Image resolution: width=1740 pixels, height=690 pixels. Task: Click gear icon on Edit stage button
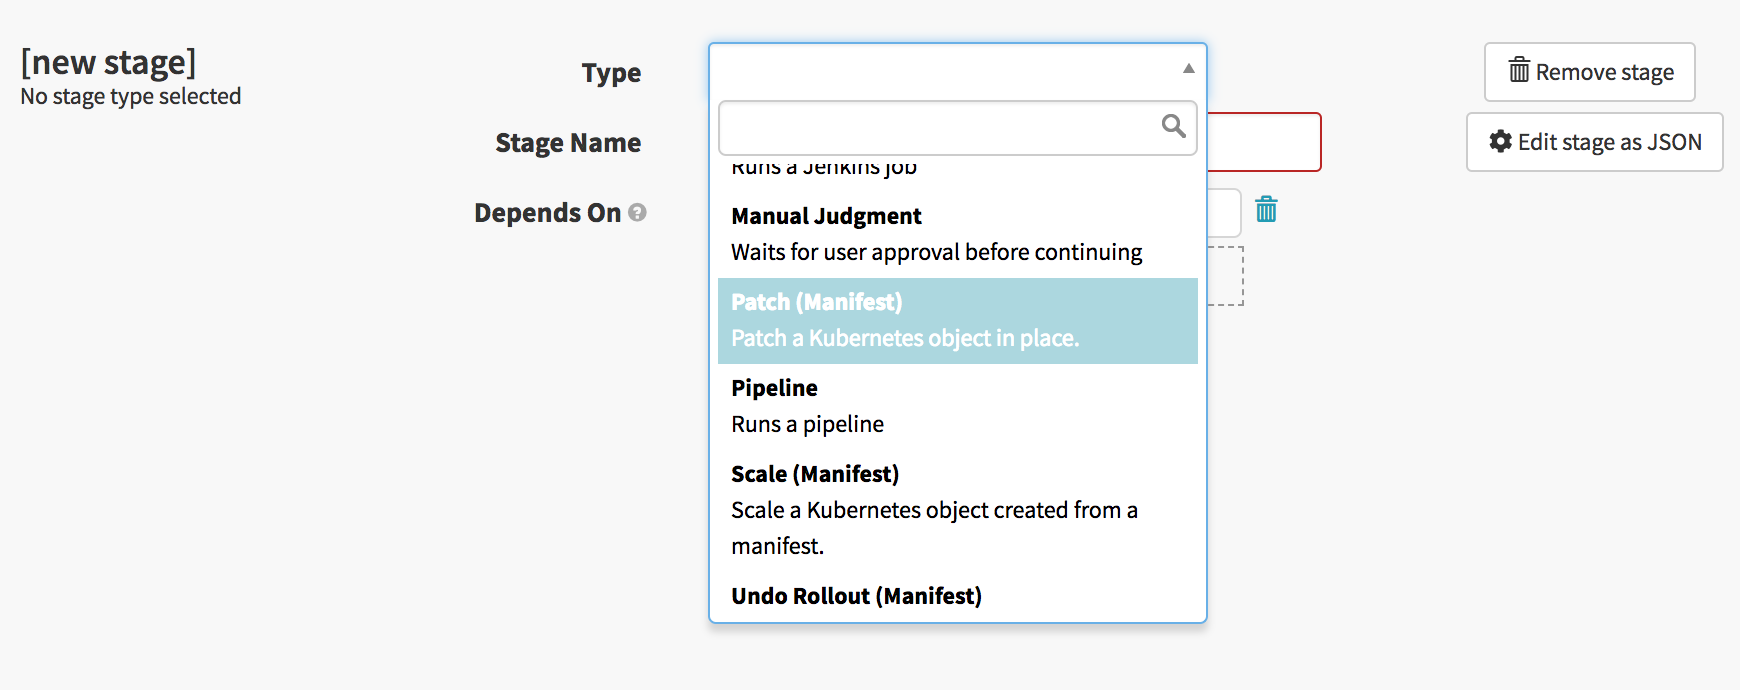click(x=1500, y=142)
